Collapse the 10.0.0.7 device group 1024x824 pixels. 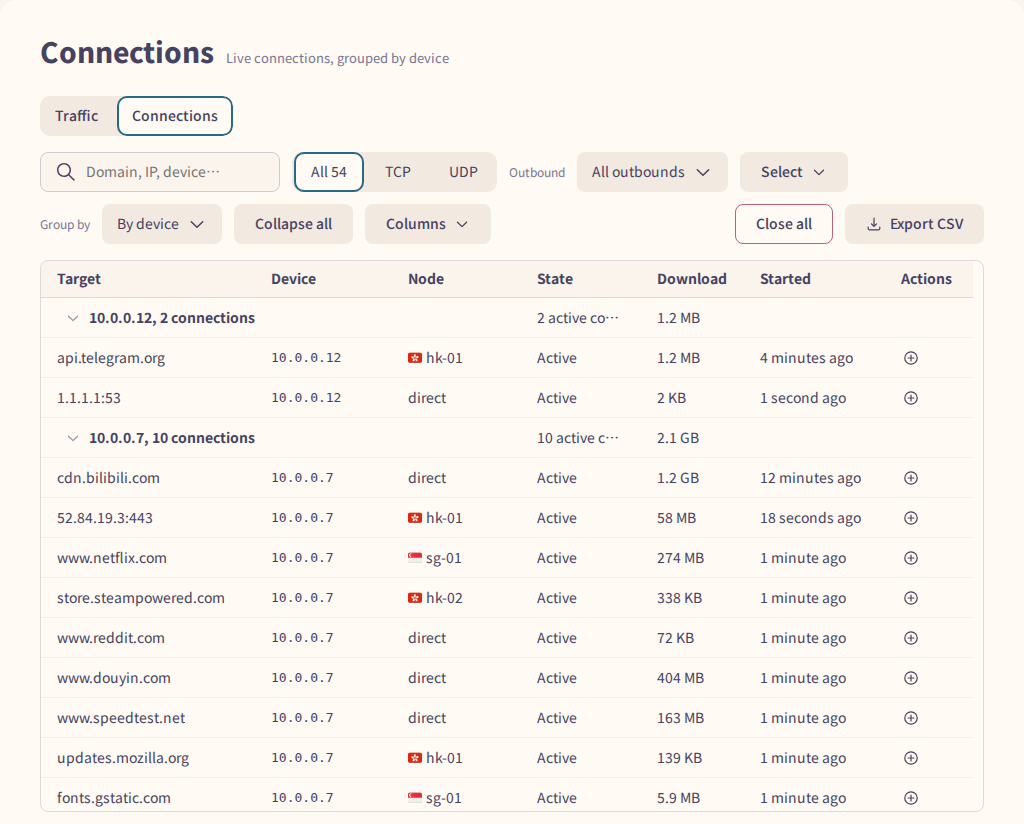pyautogui.click(x=73, y=438)
